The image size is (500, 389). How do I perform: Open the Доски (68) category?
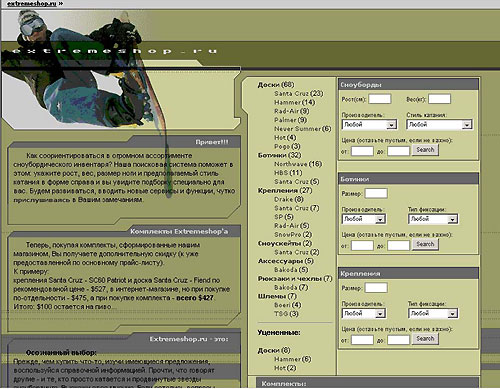pos(276,85)
